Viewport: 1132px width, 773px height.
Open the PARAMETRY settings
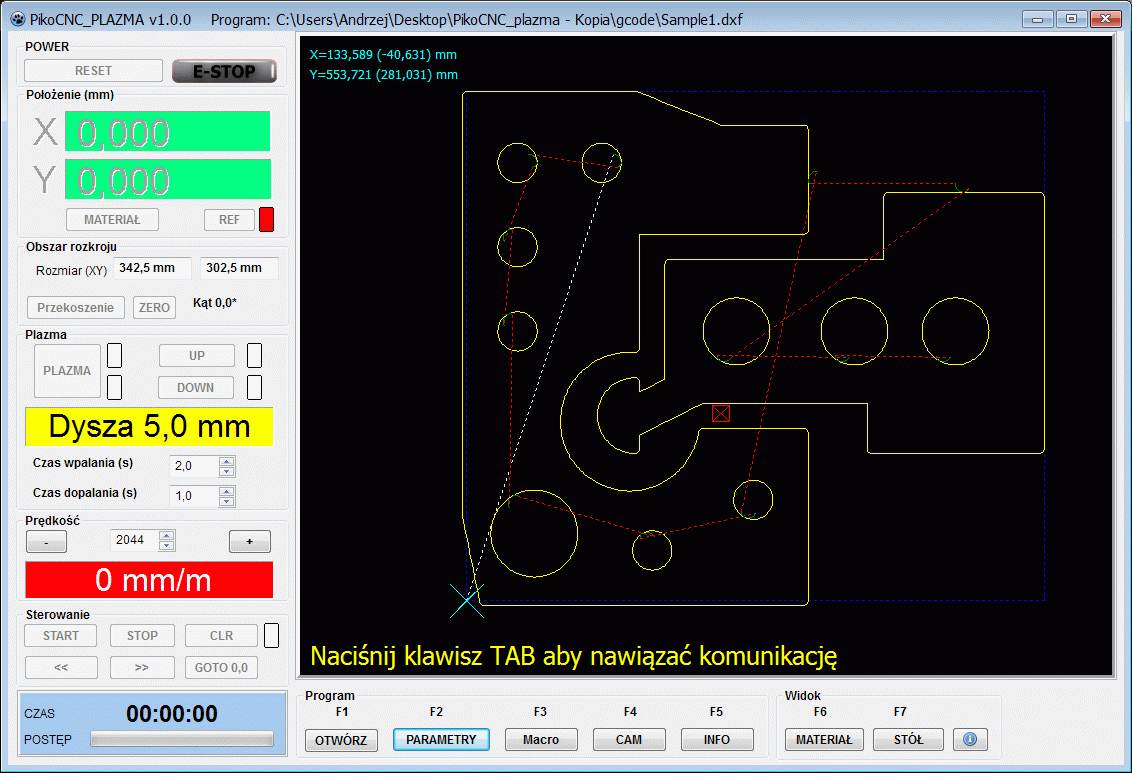click(x=441, y=739)
